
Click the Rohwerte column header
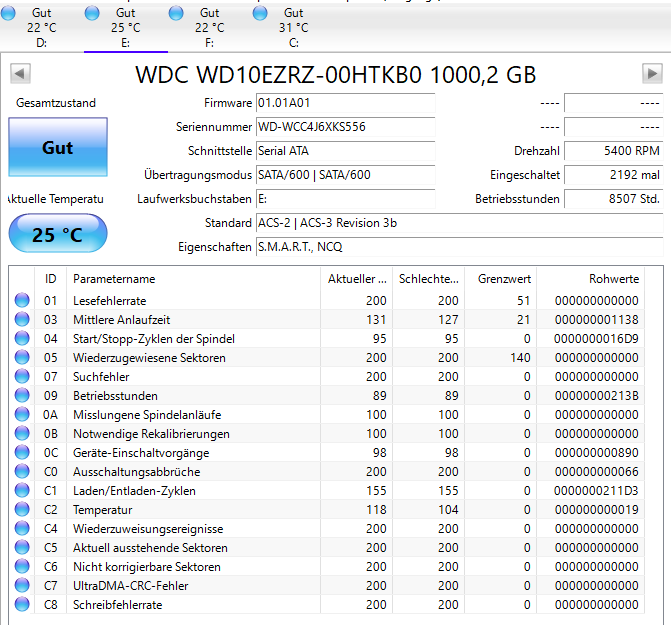(x=591, y=279)
